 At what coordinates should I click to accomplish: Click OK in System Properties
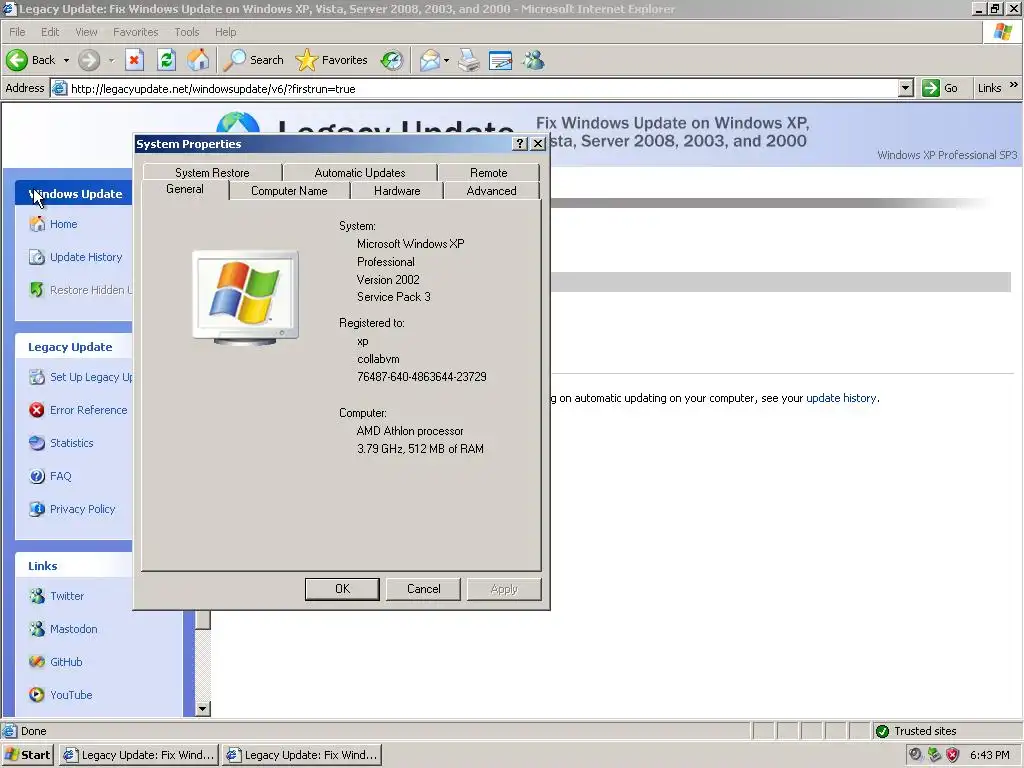(x=342, y=589)
